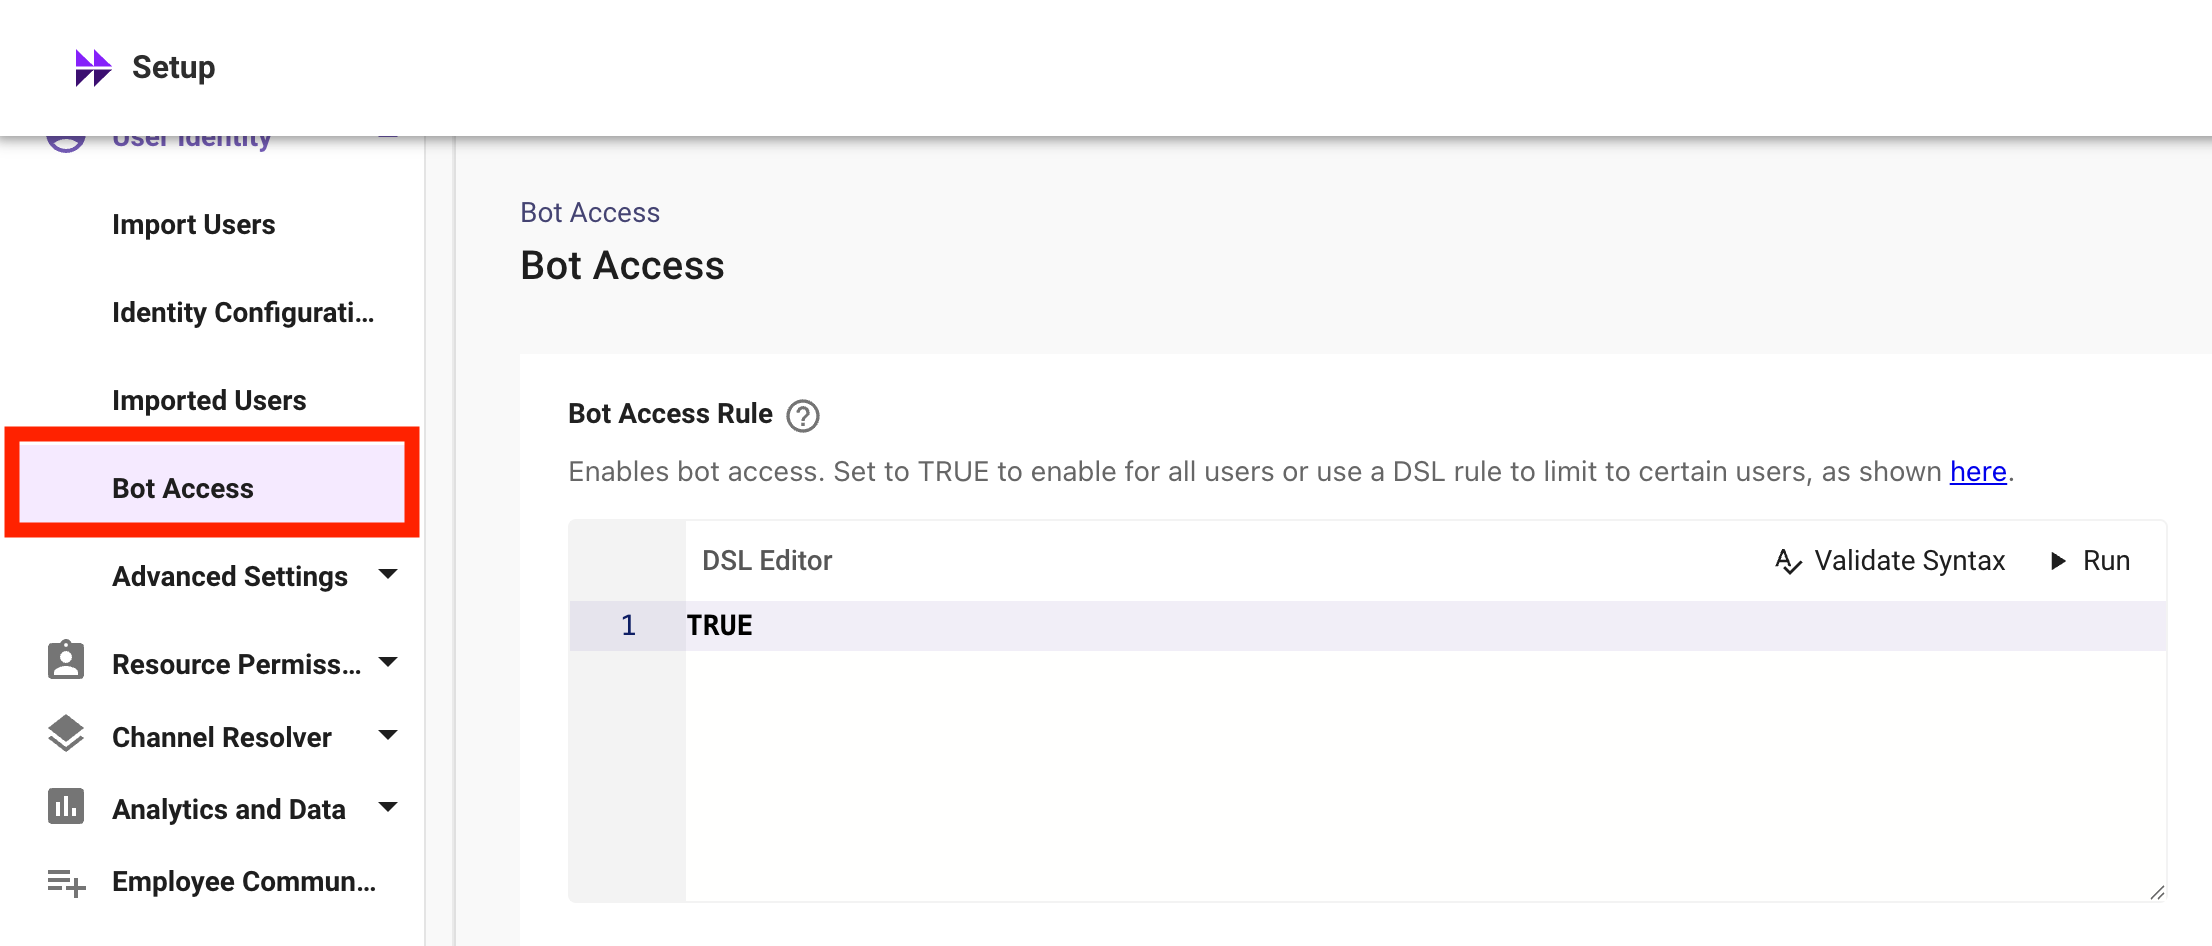Click the Analytics and Data chart icon
2212x946 pixels.
pyautogui.click(x=66, y=806)
